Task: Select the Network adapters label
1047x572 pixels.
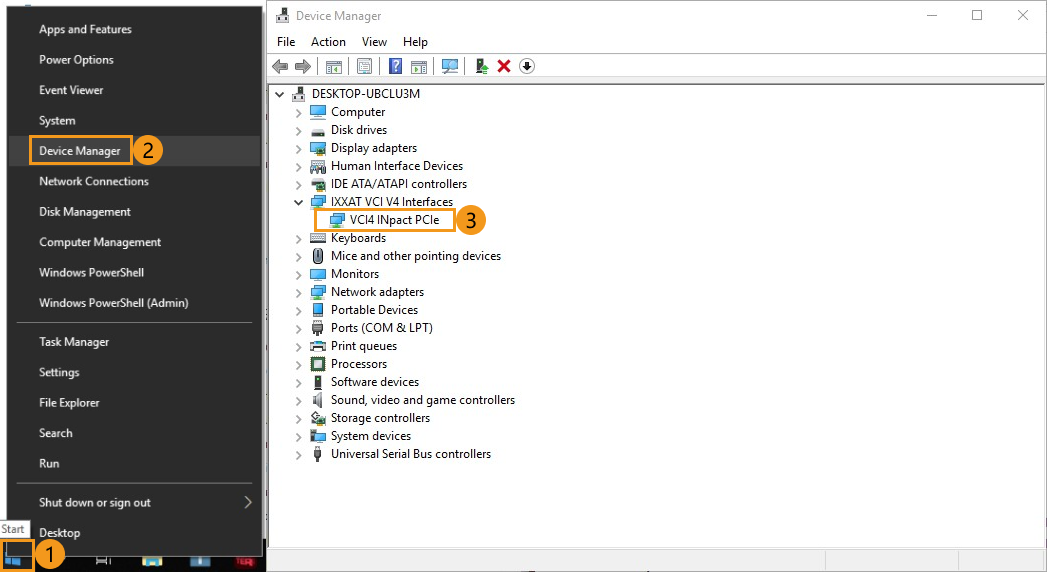Action: pos(377,292)
